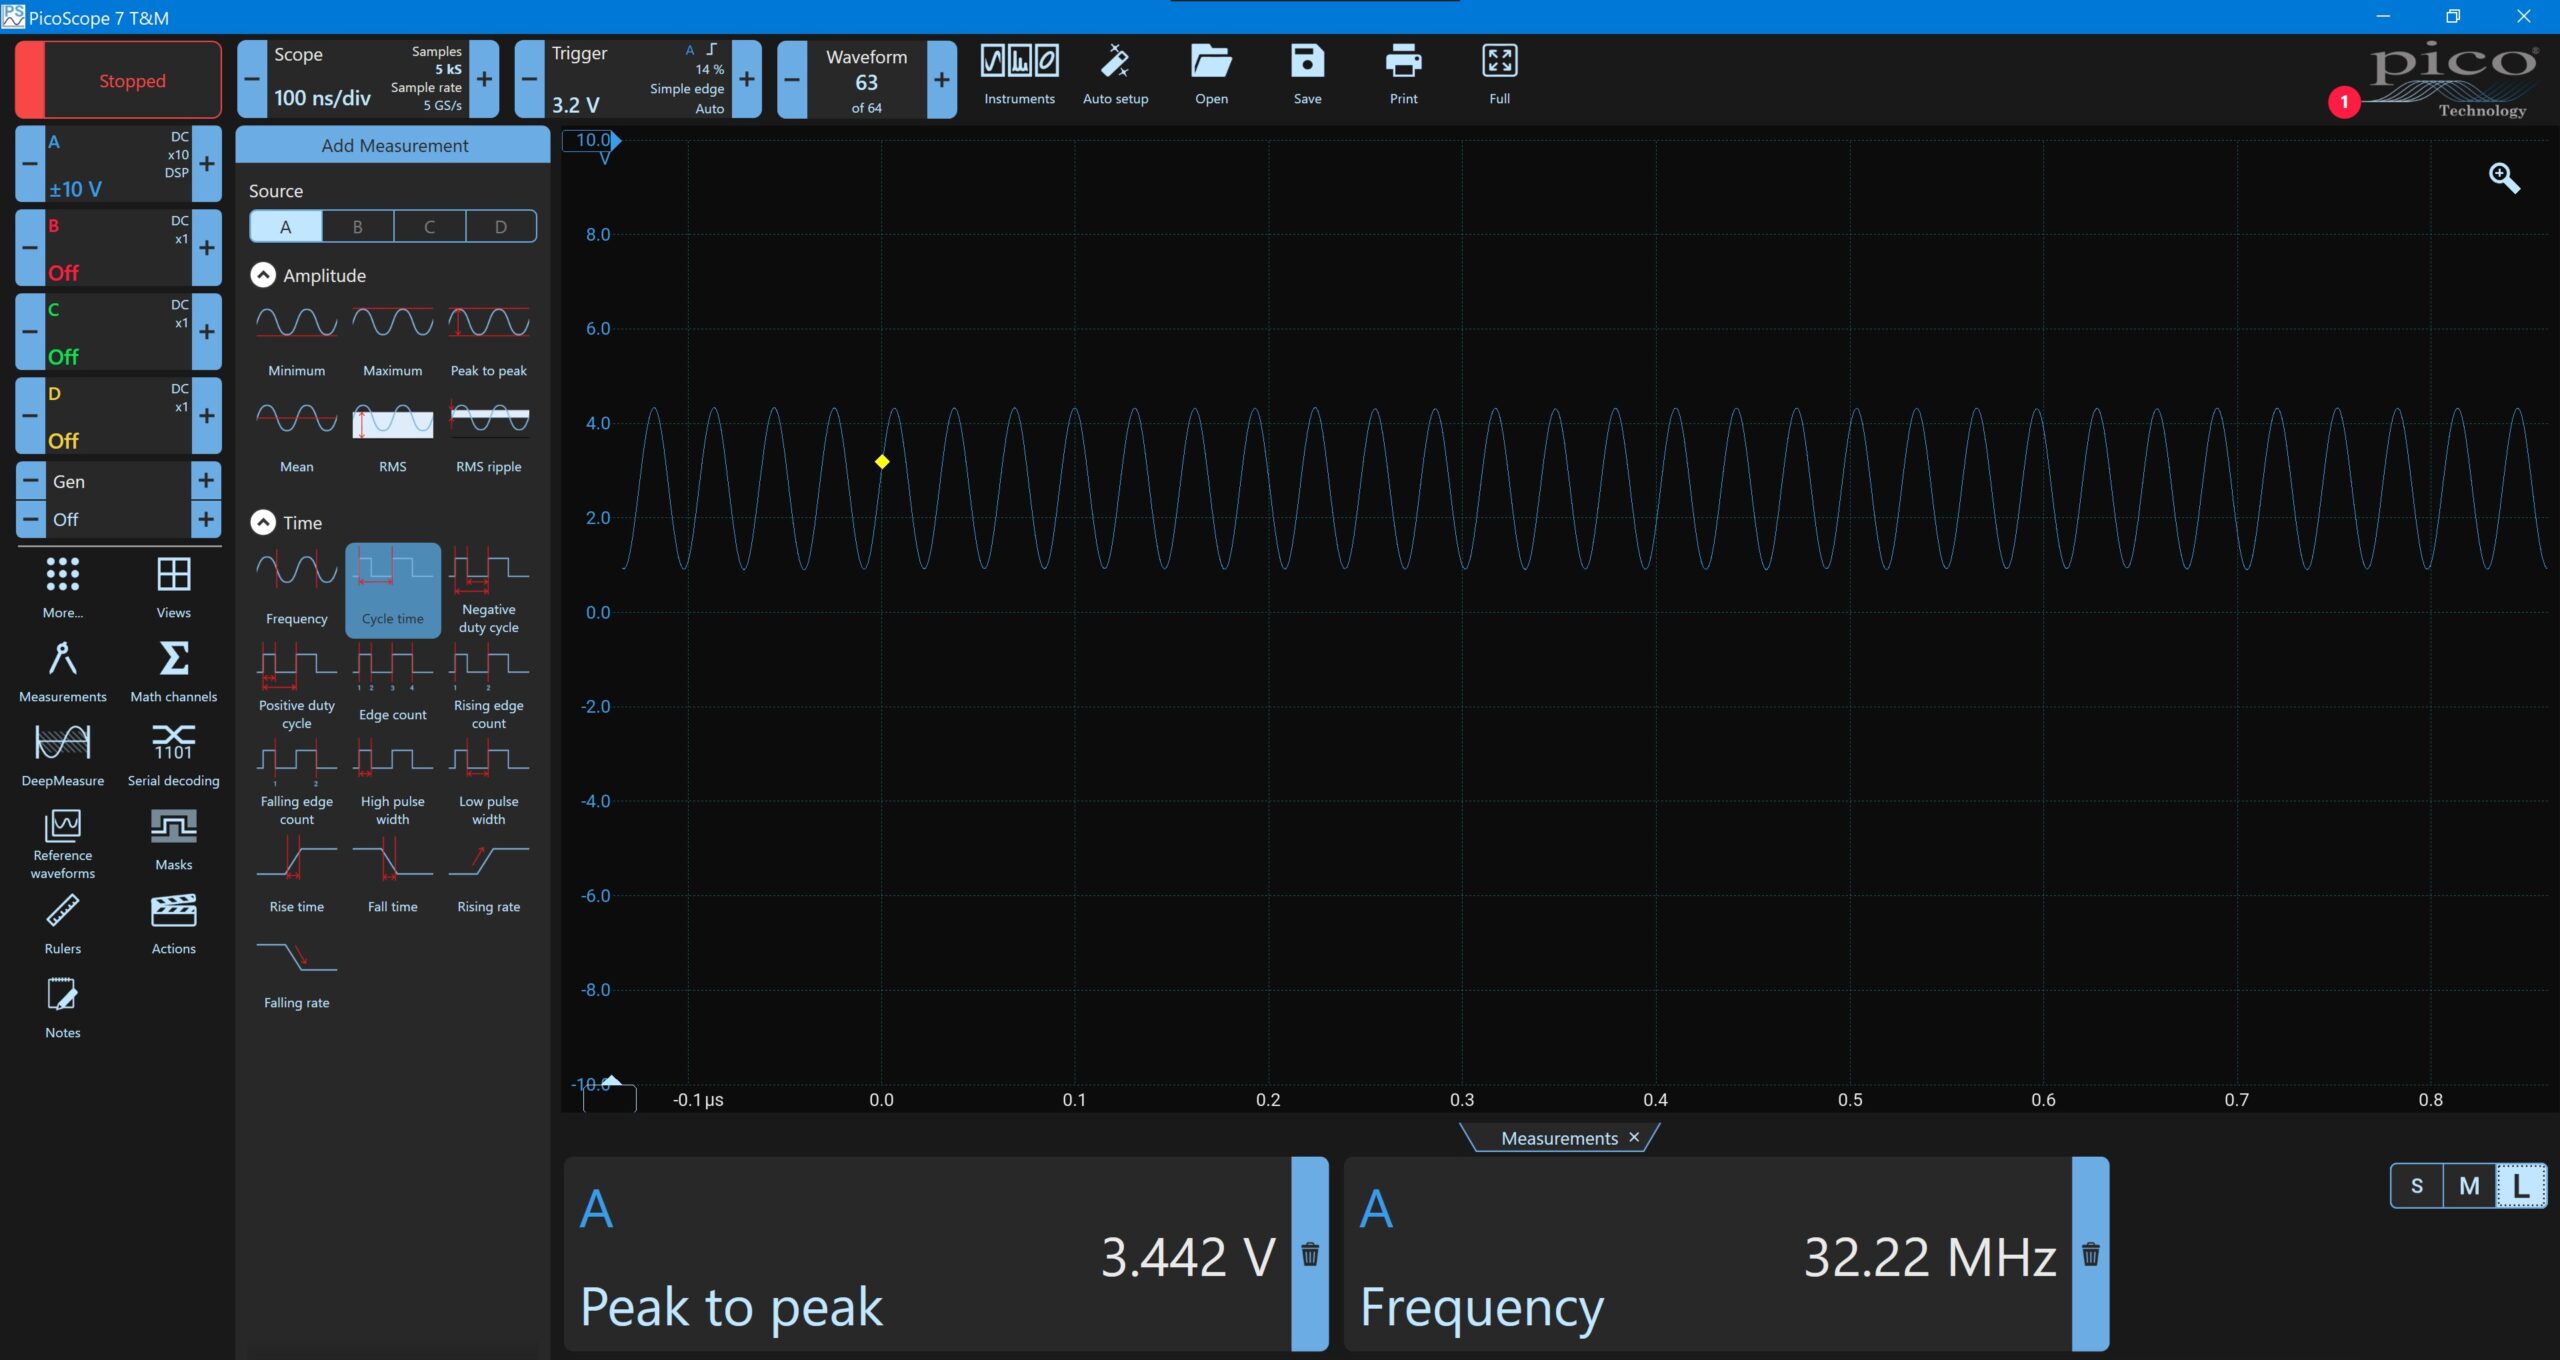Click the Add Measurement header
The width and height of the screenshot is (2560, 1360).
tap(393, 145)
